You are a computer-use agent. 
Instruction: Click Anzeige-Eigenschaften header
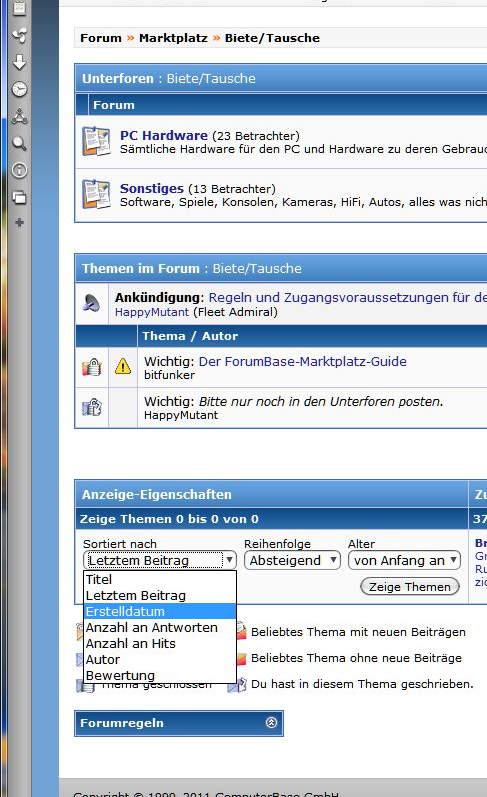click(157, 495)
